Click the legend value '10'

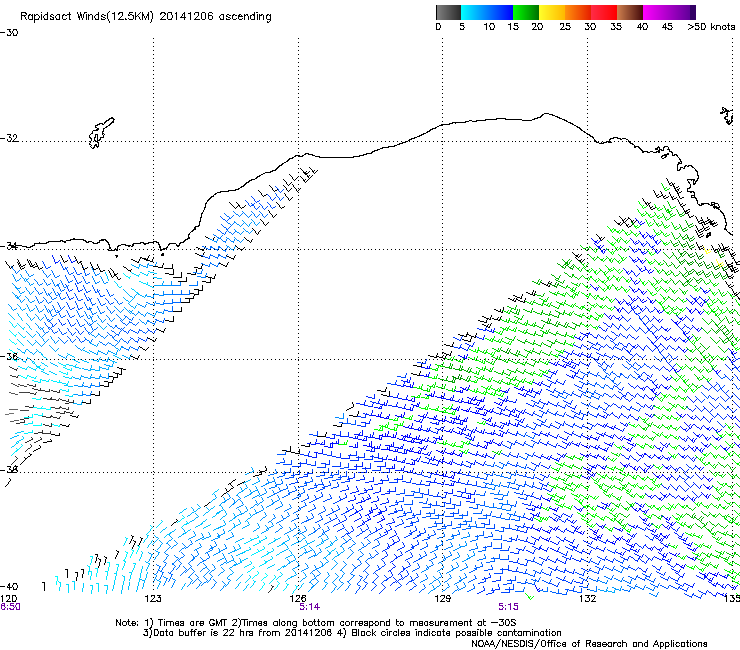pos(489,27)
